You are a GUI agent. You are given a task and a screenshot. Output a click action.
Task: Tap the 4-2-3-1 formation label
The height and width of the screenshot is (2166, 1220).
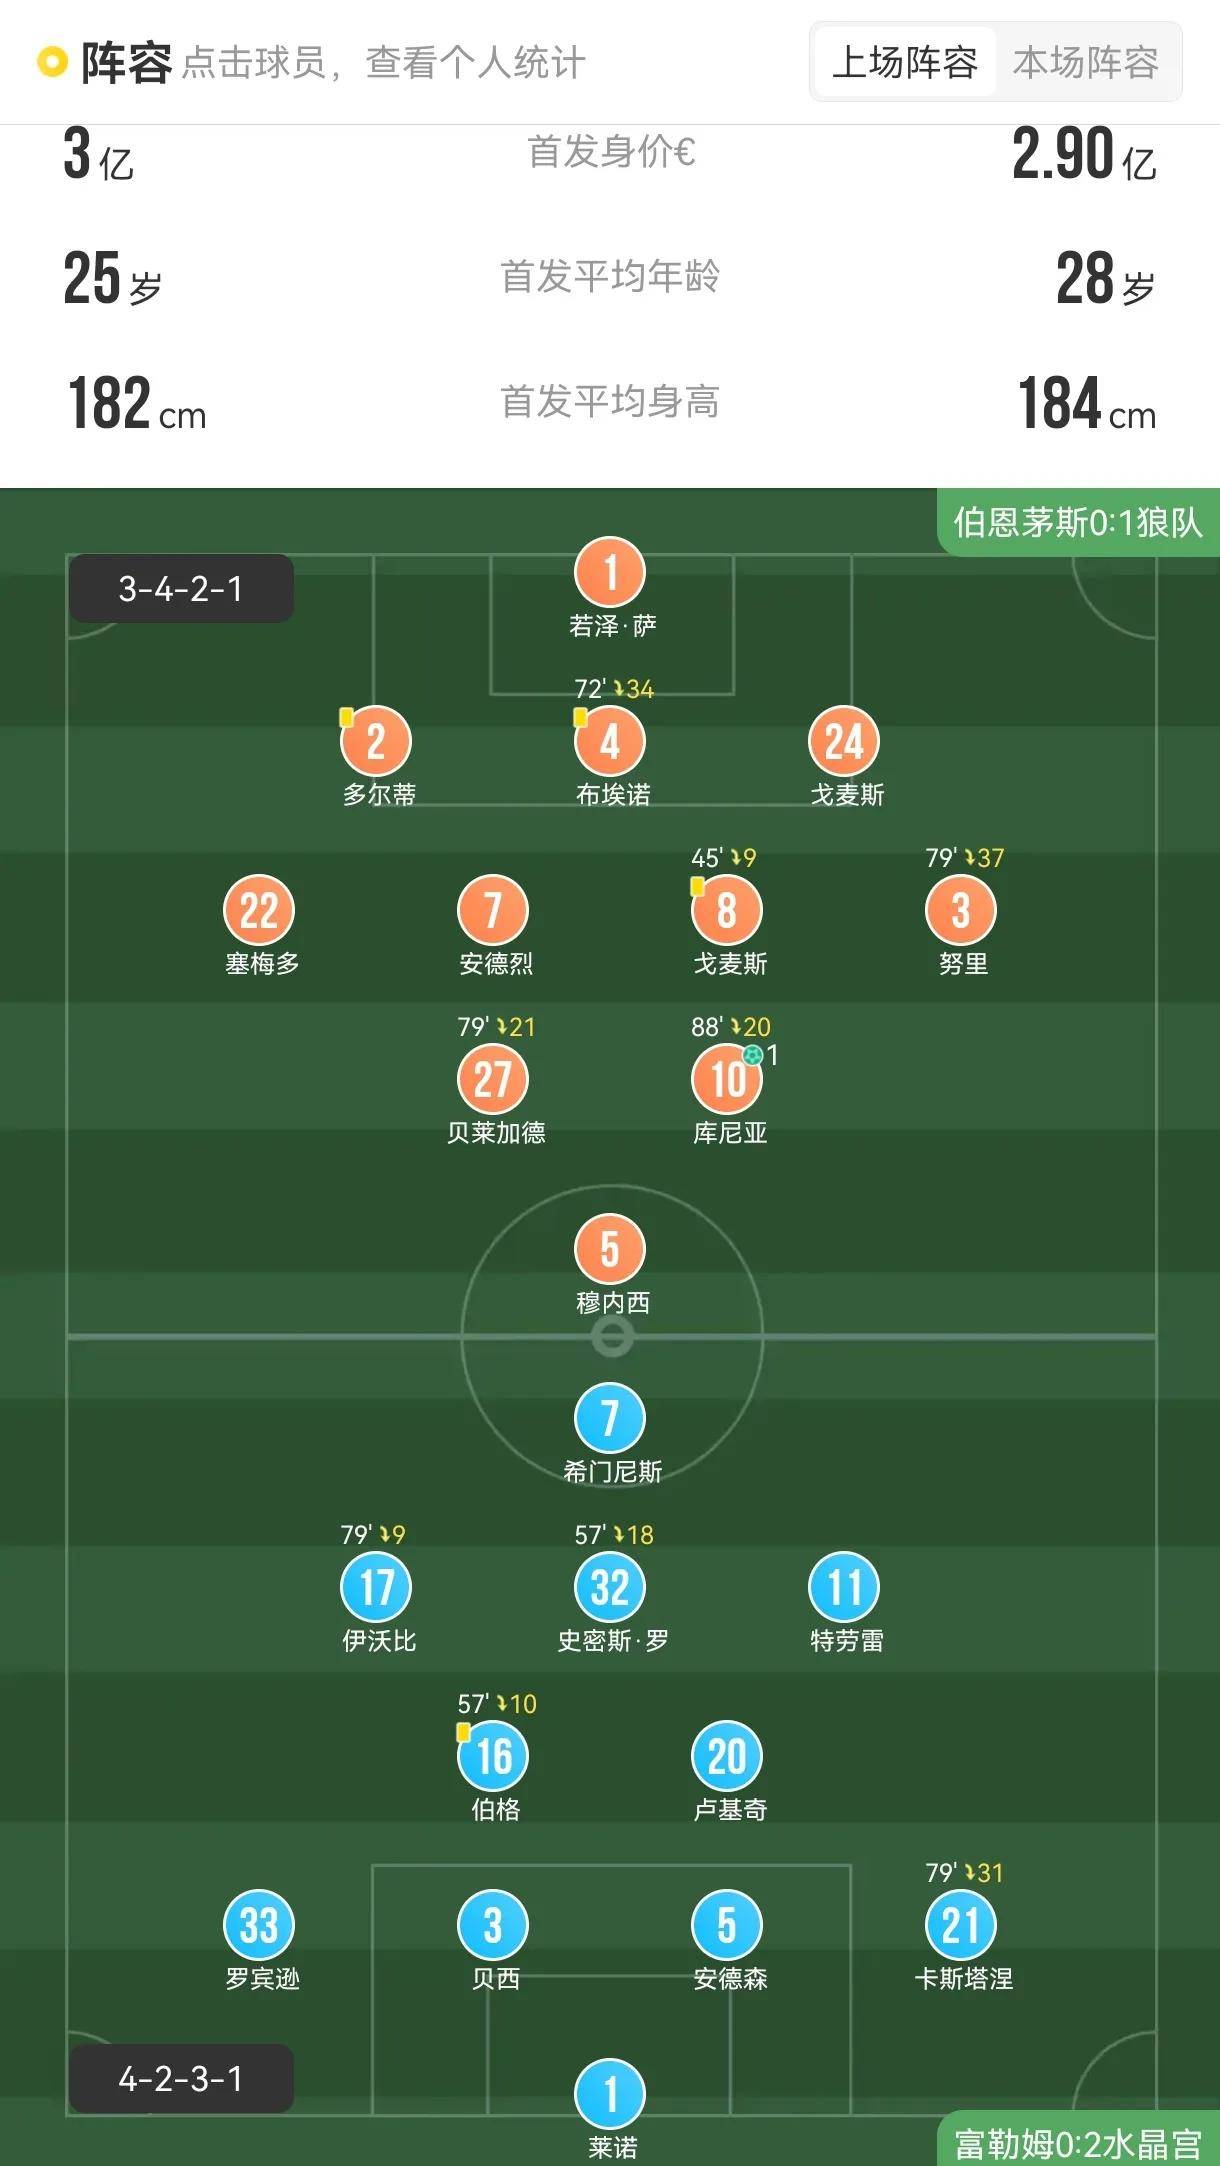click(181, 2079)
